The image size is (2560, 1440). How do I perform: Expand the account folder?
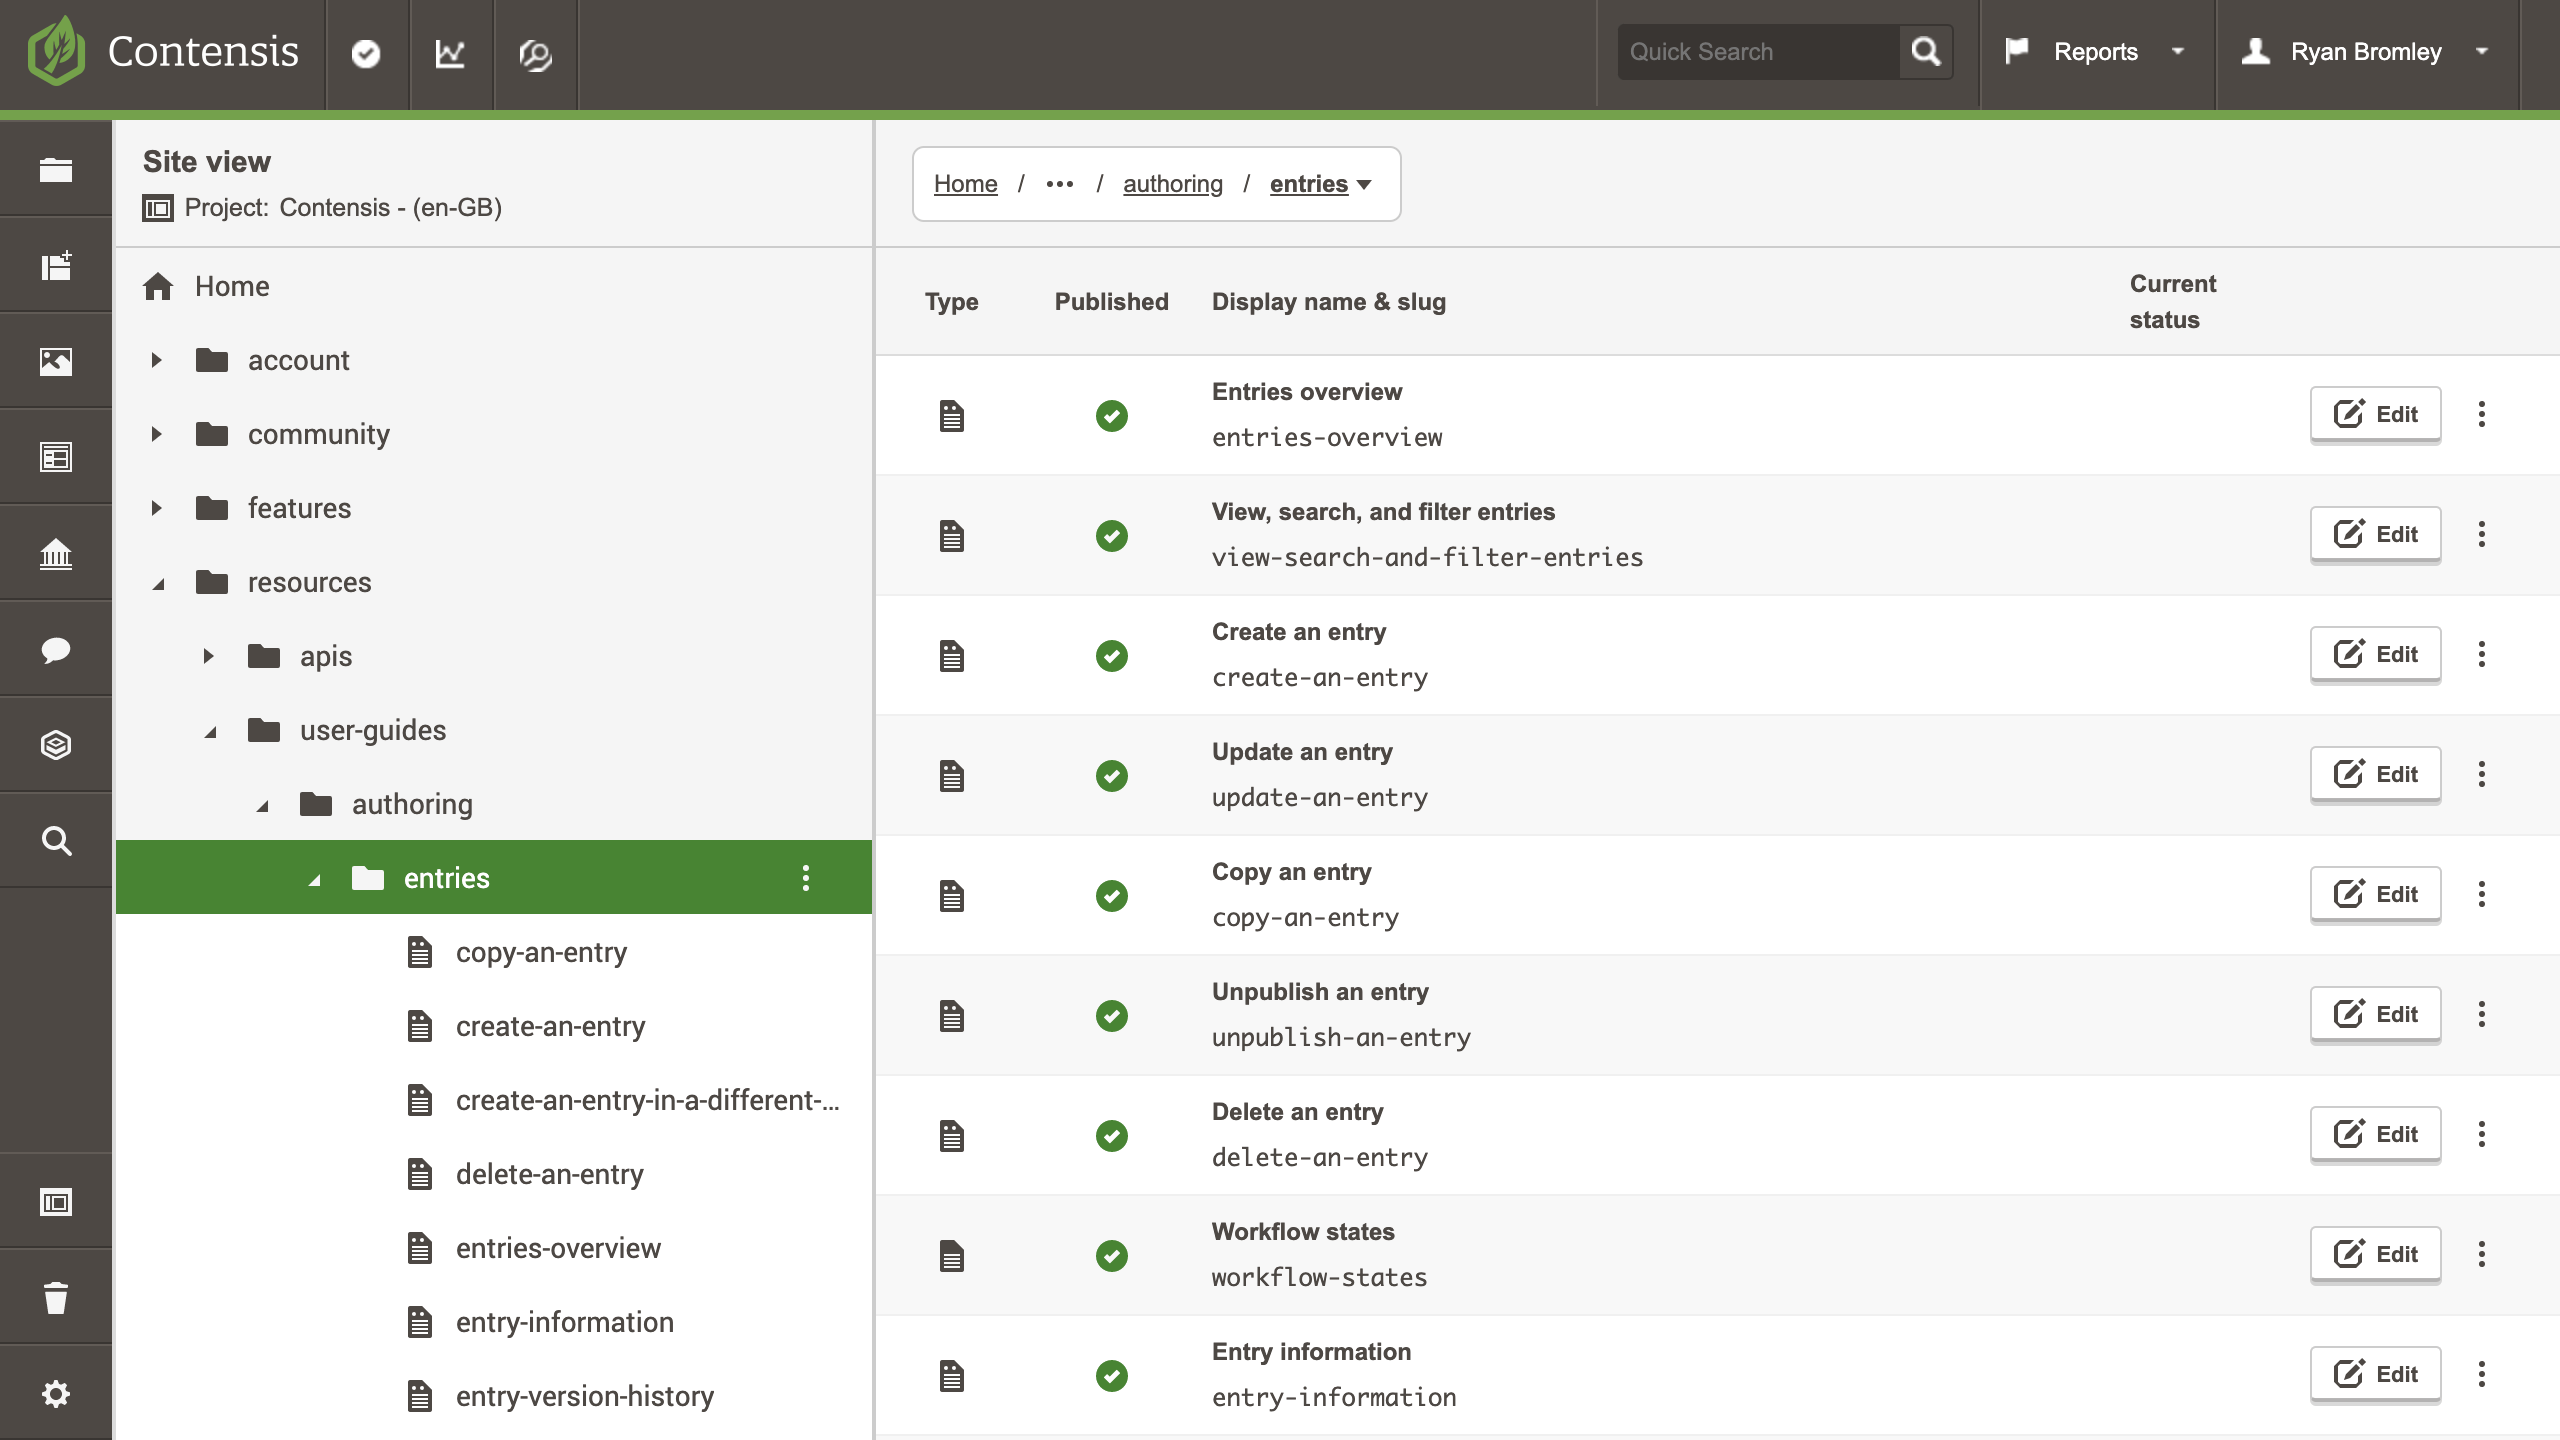coord(157,360)
